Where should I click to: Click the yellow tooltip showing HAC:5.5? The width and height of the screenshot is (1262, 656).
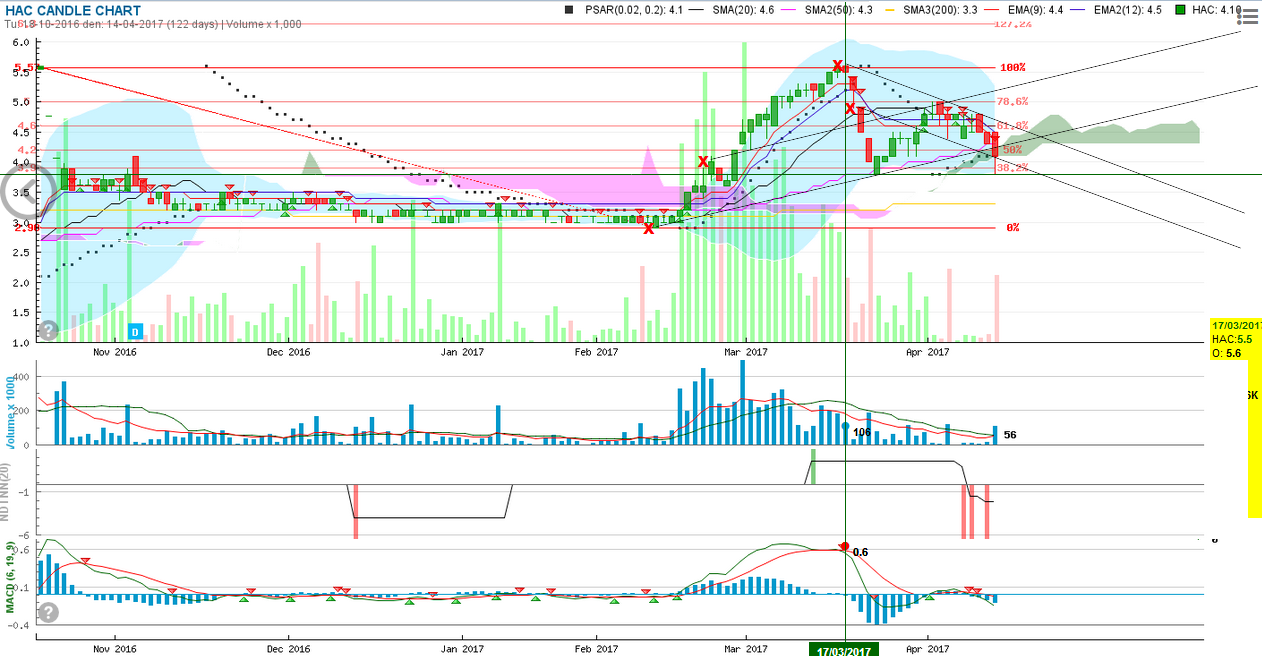point(1236,338)
